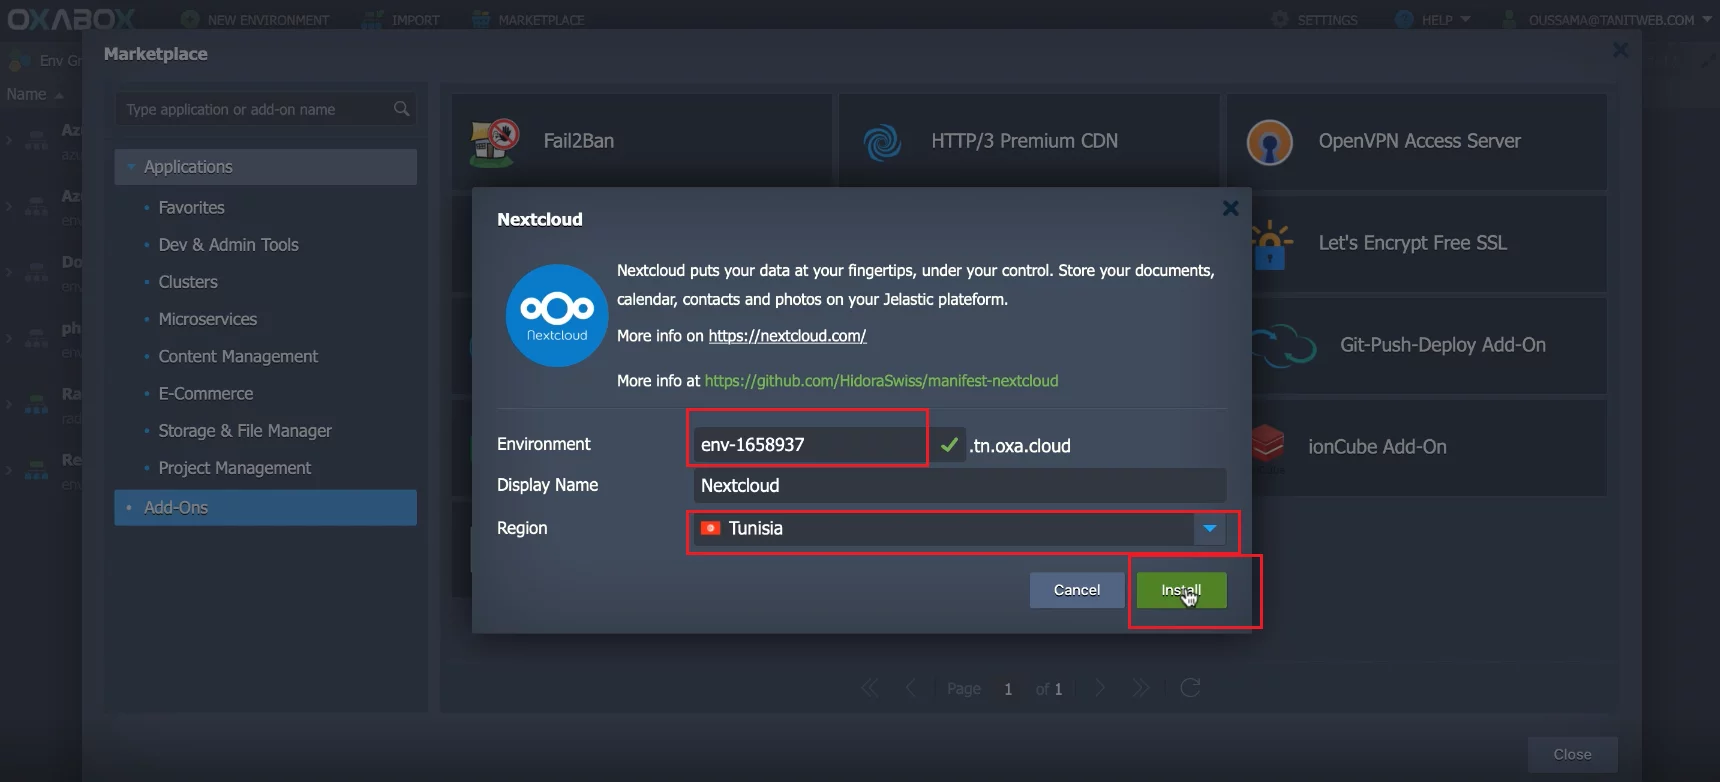This screenshot has height=782, width=1720.
Task: Click the HTTP/3 Premium CDN swirl icon
Action: pos(882,142)
